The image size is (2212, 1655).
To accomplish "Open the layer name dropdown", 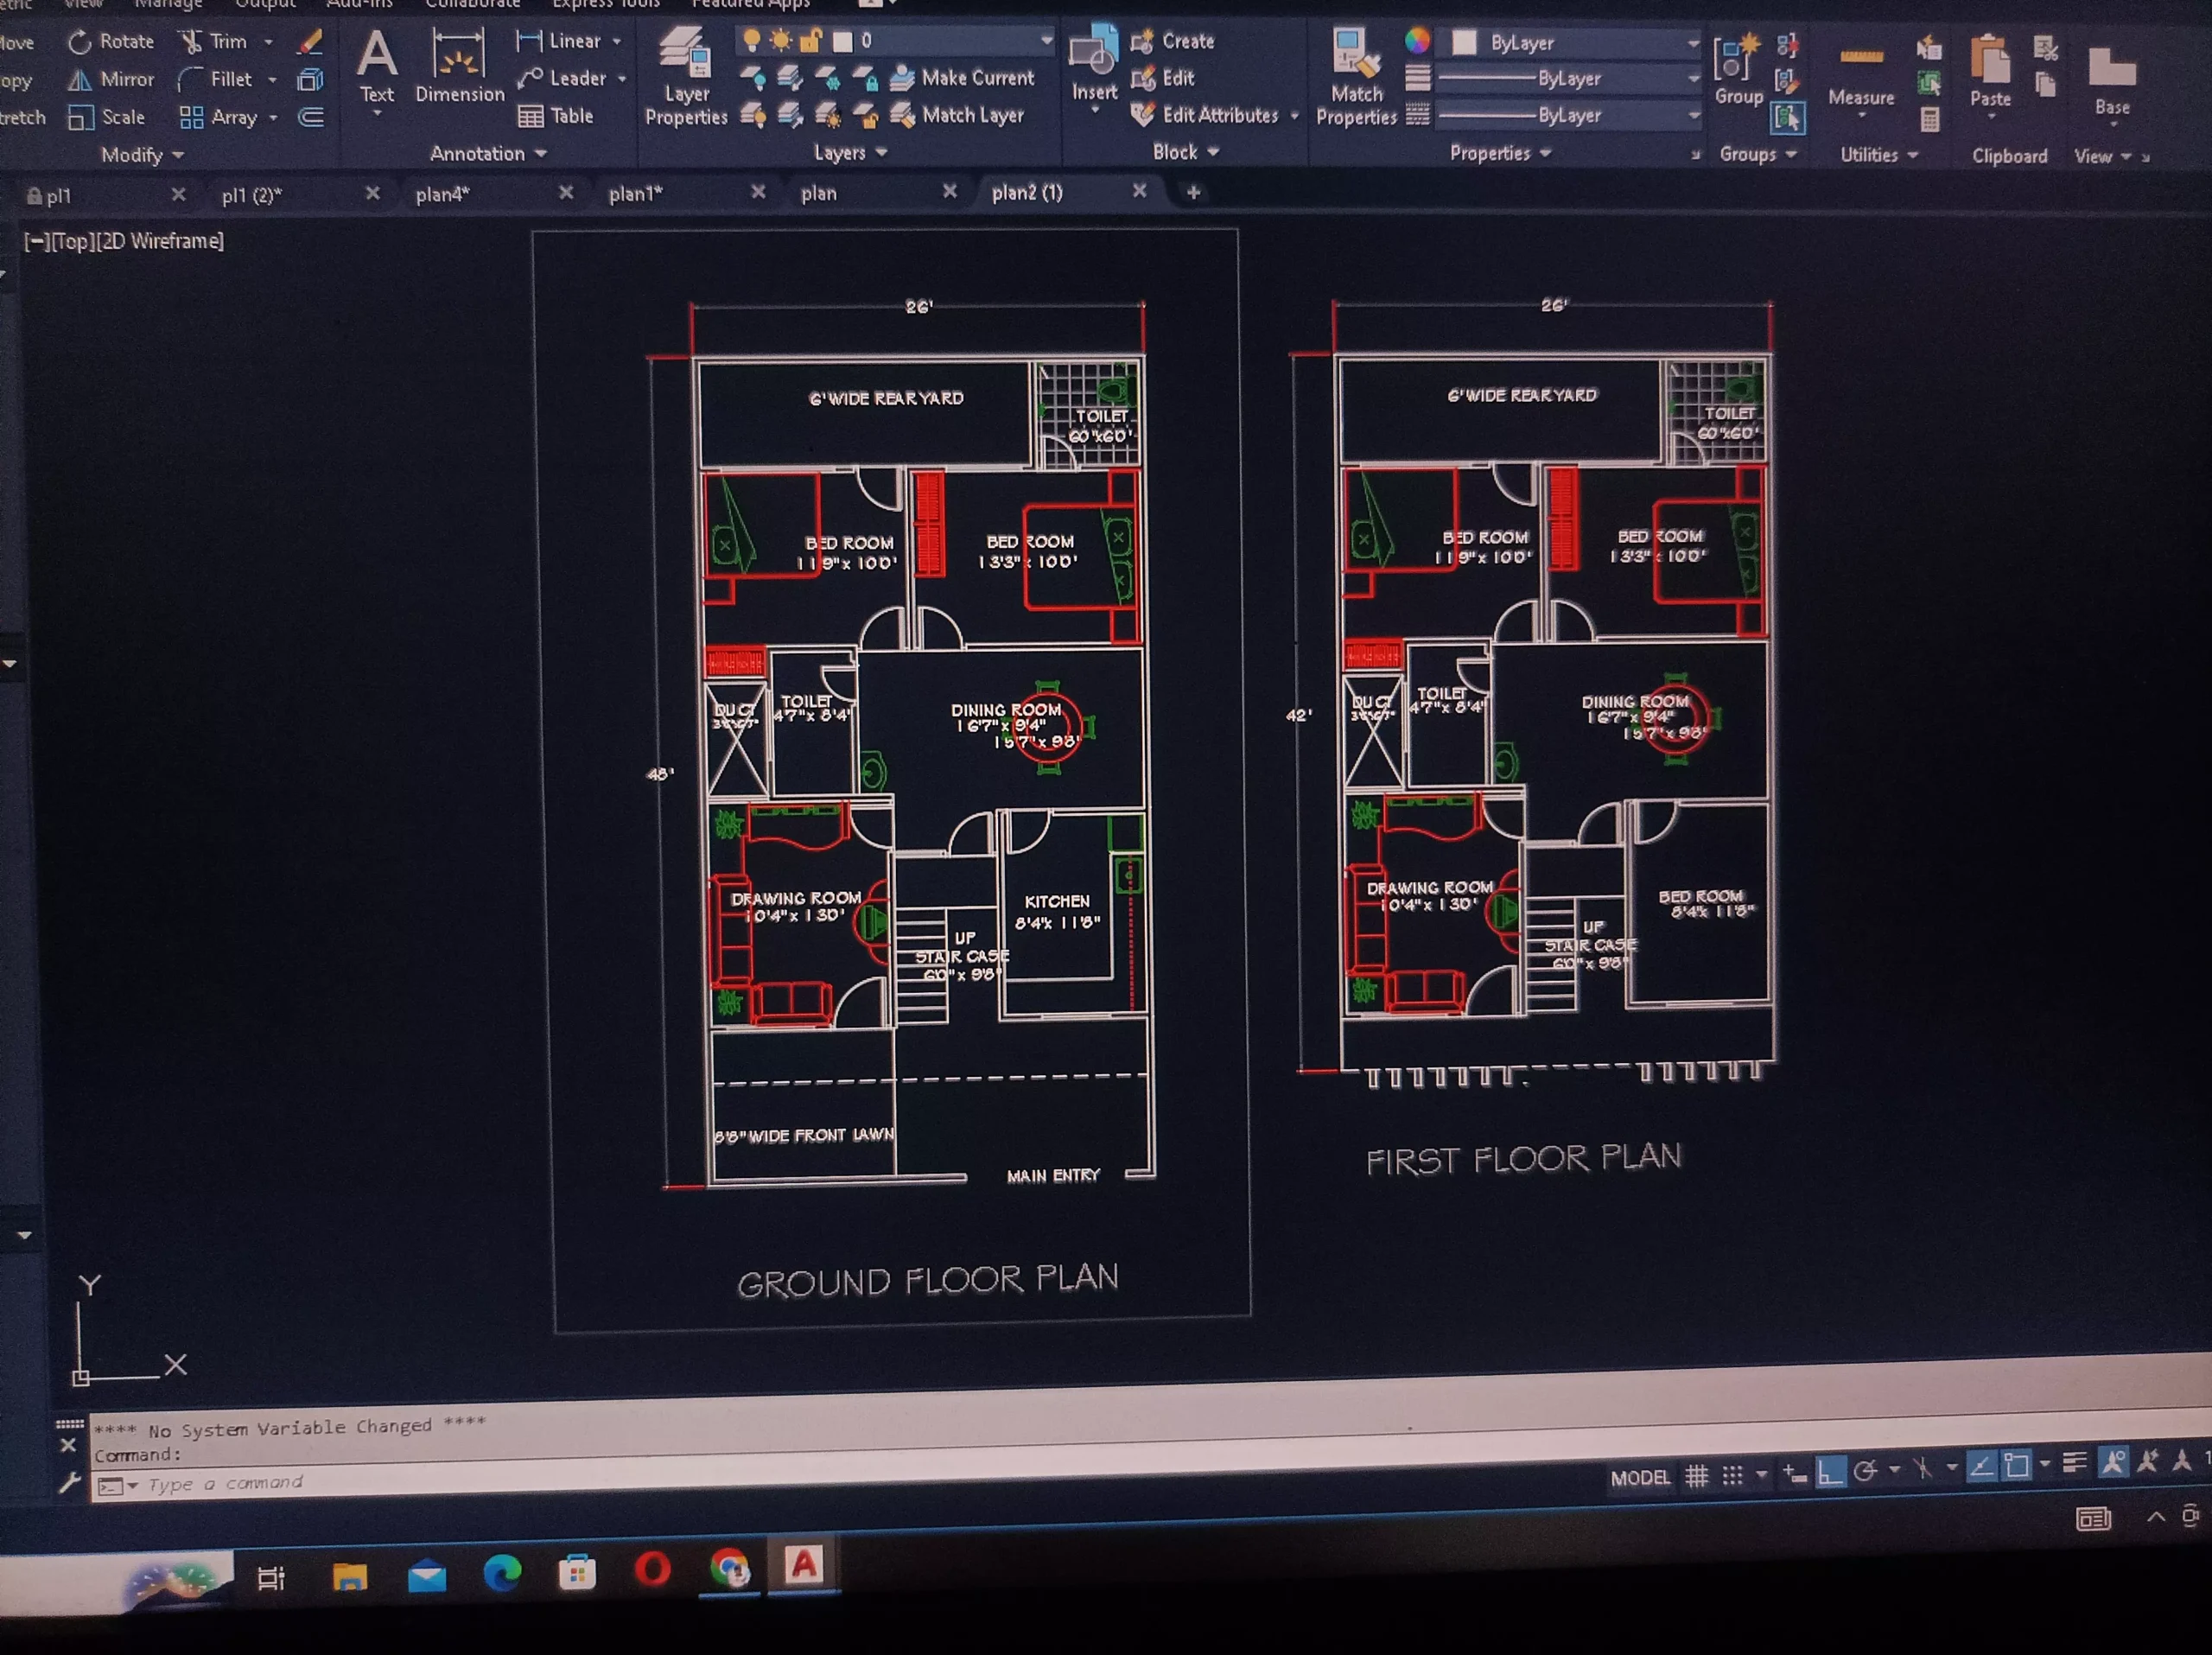I will point(1046,41).
